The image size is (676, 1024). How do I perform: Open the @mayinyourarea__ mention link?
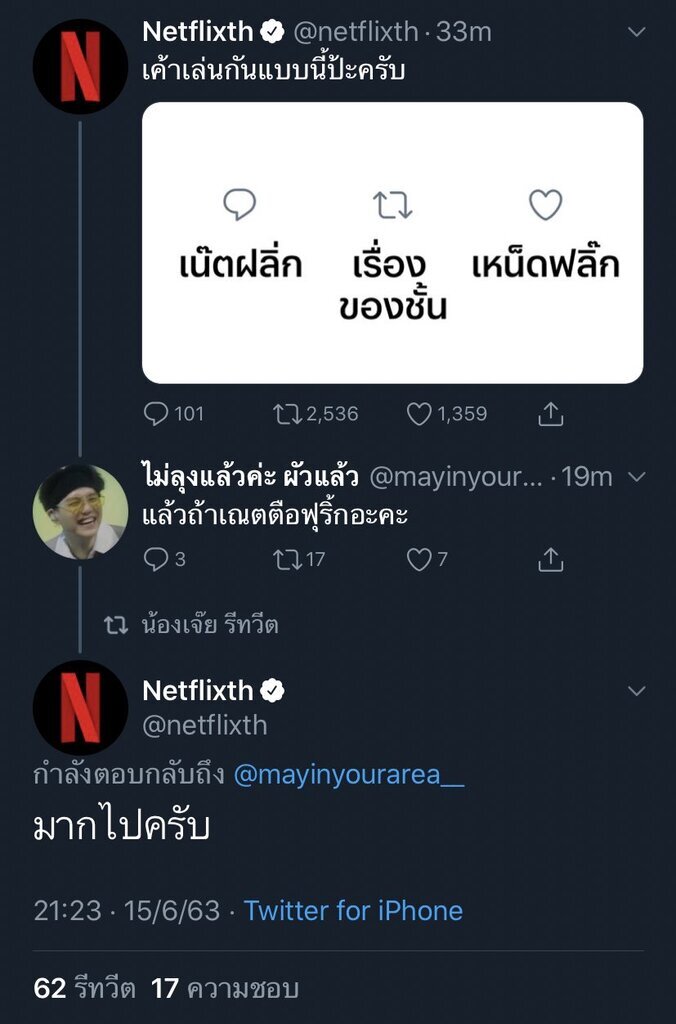coord(348,775)
